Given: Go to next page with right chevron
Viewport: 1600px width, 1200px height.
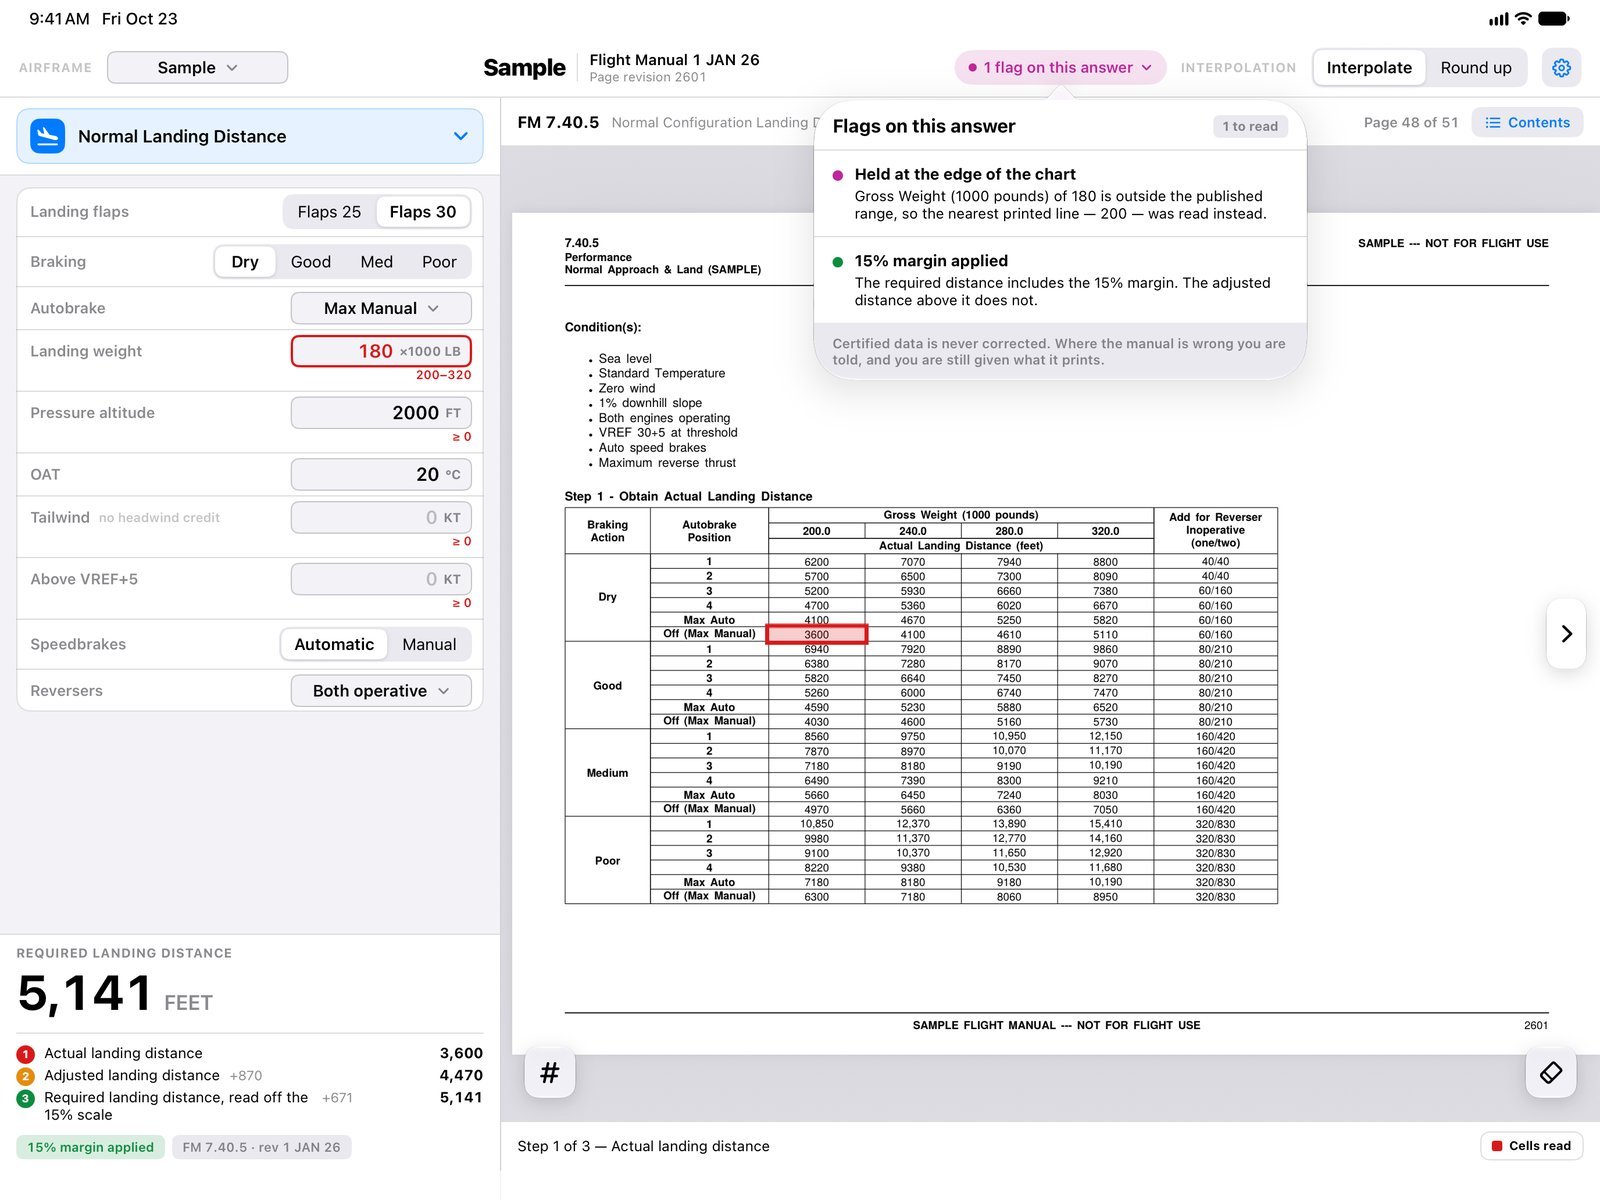Looking at the screenshot, I should click(x=1566, y=633).
